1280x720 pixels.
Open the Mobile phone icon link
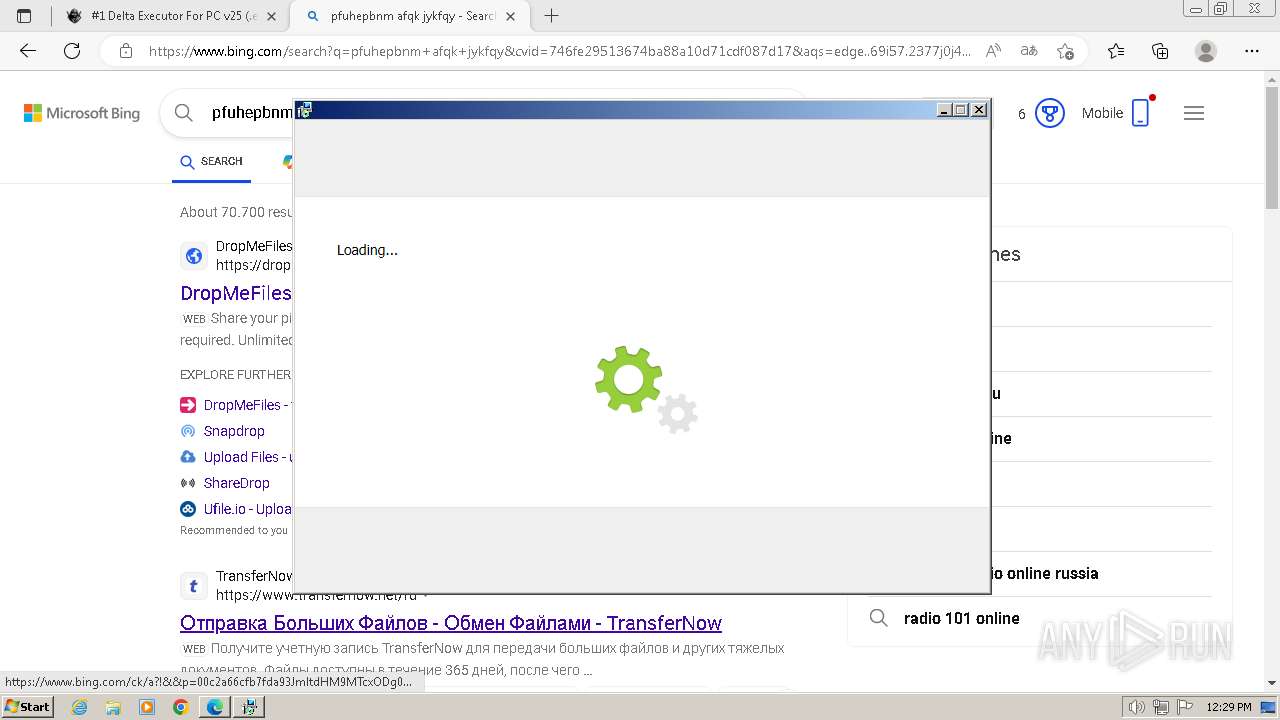[x=1141, y=113]
